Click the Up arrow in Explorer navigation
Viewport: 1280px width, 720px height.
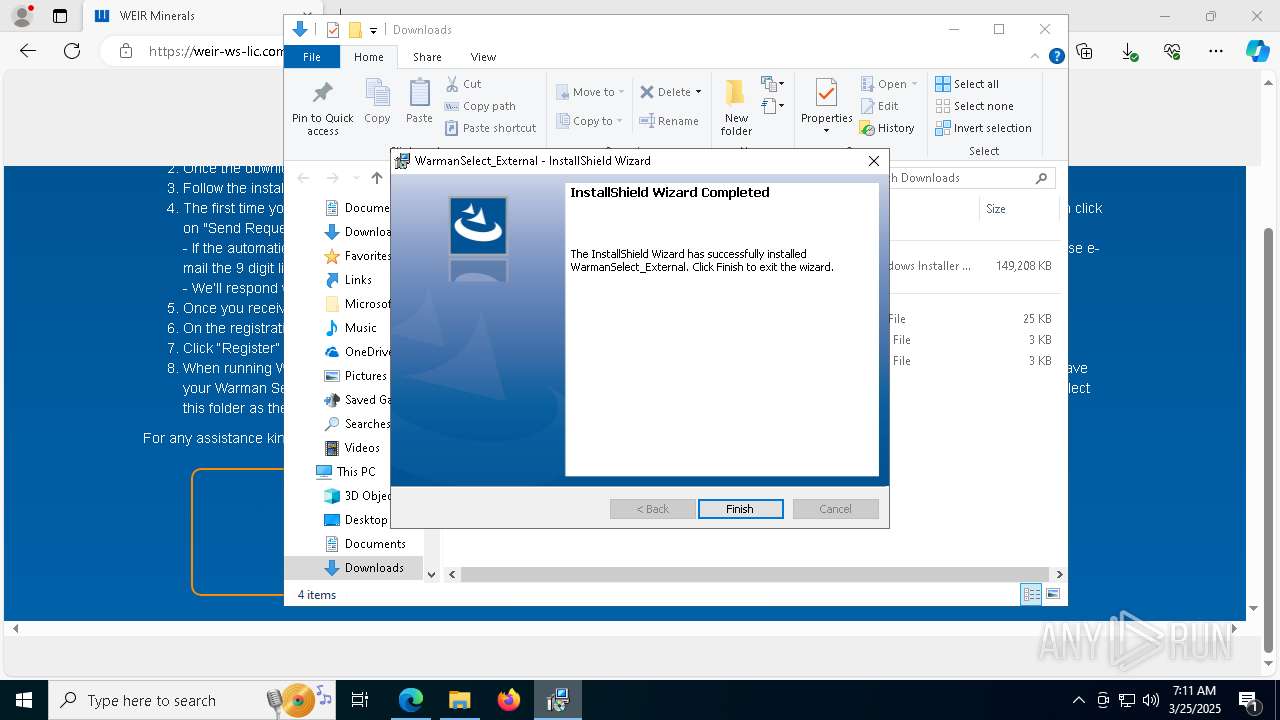coord(376,178)
